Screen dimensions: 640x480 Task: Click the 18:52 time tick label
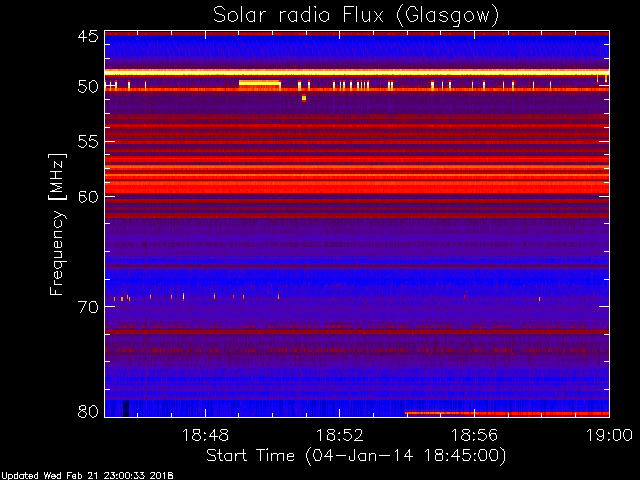(x=340, y=435)
